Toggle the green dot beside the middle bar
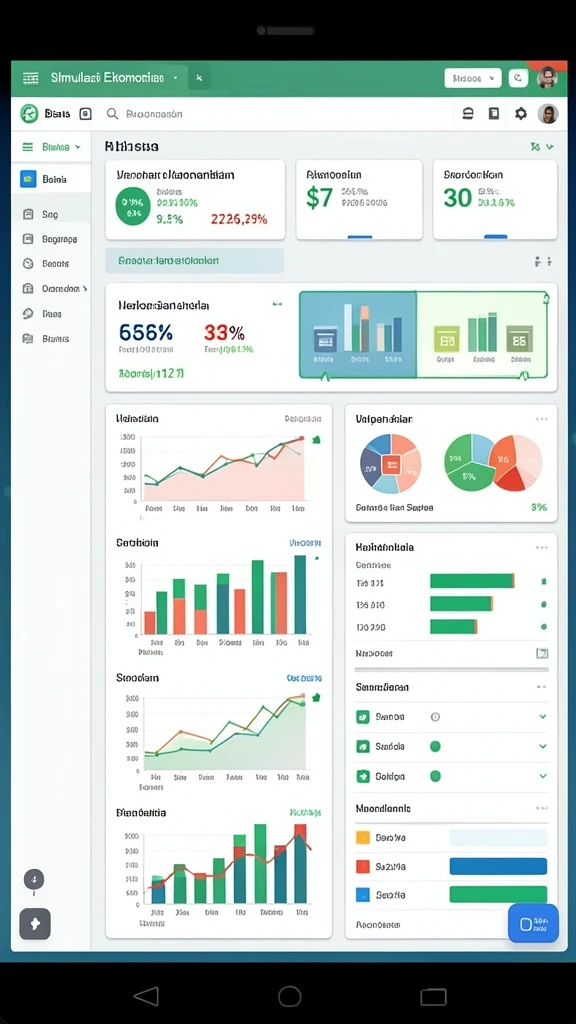This screenshot has height=1024, width=576. (x=544, y=605)
